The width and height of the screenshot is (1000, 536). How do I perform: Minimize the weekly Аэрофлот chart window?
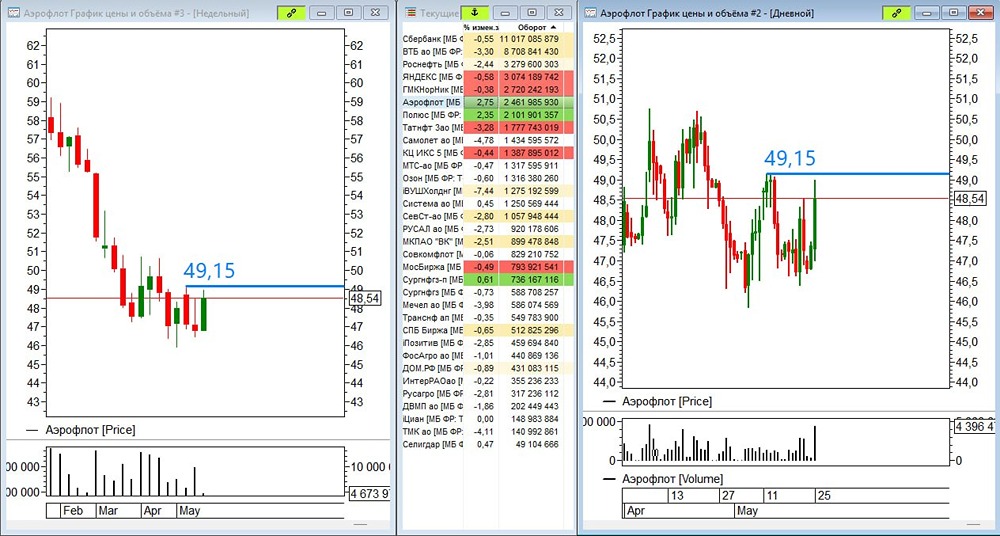[322, 12]
